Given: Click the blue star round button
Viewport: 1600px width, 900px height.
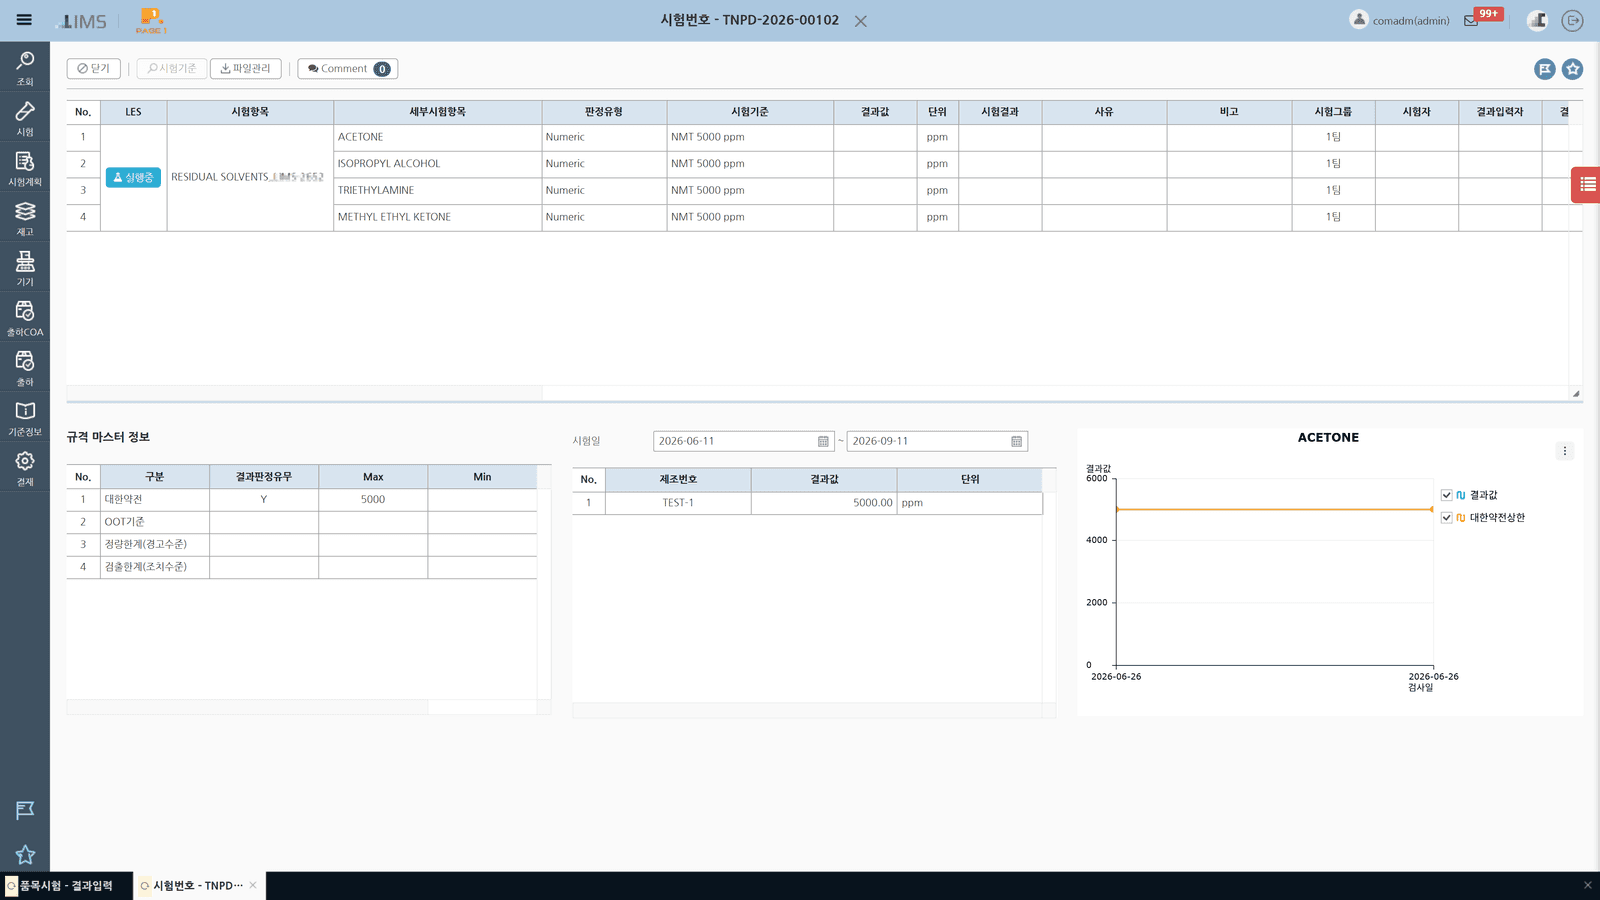Looking at the screenshot, I should [x=1573, y=69].
